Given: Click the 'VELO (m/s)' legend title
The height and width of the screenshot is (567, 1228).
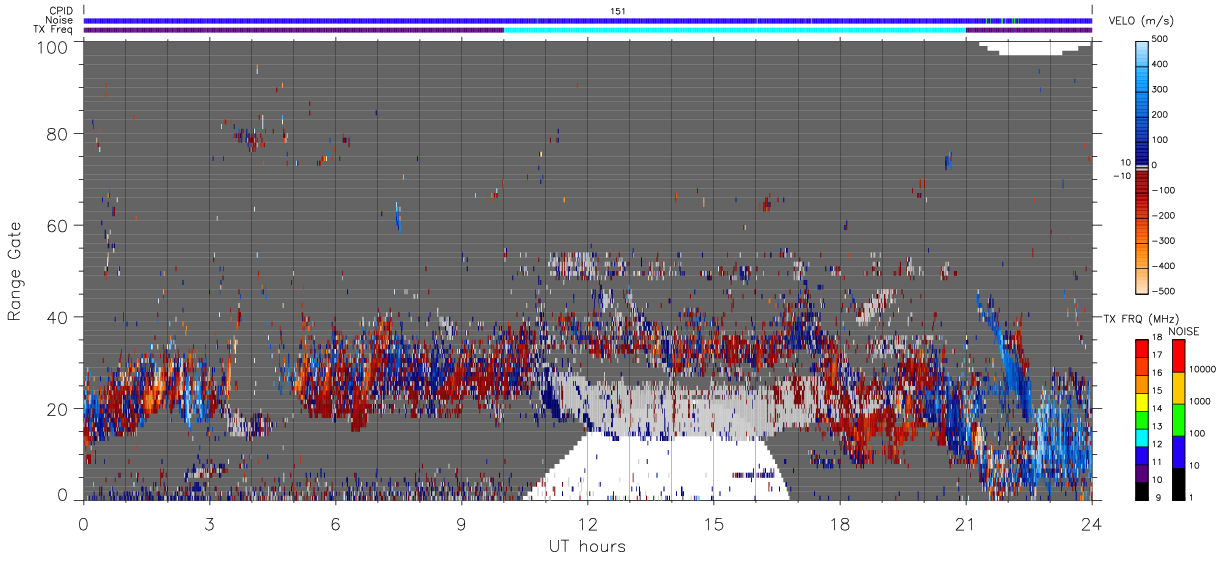Looking at the screenshot, I should (1143, 22).
